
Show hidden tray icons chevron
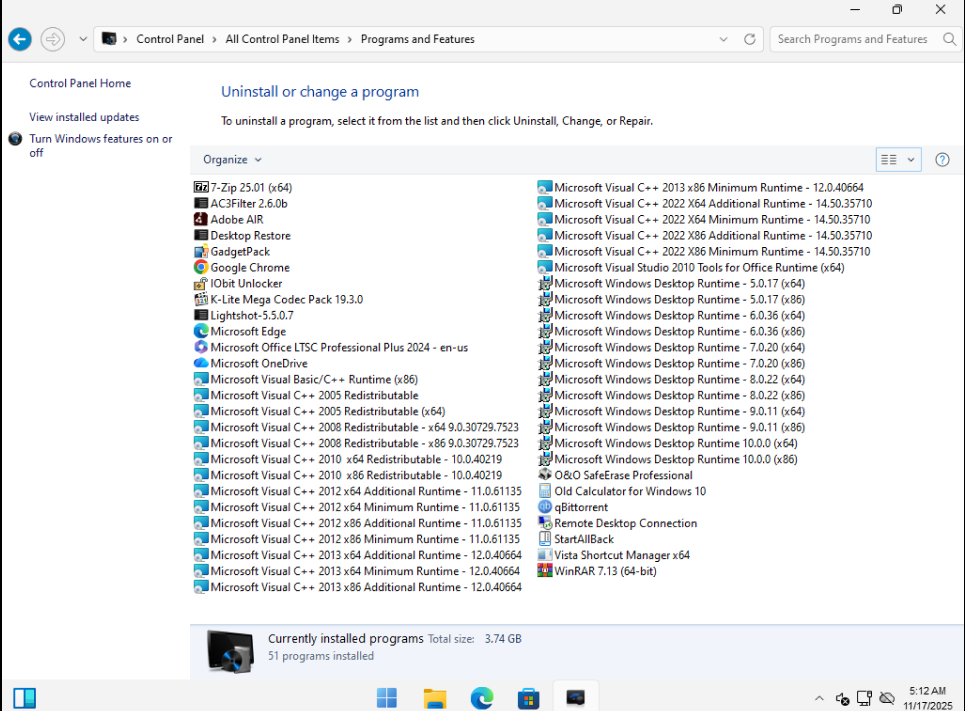click(x=819, y=698)
